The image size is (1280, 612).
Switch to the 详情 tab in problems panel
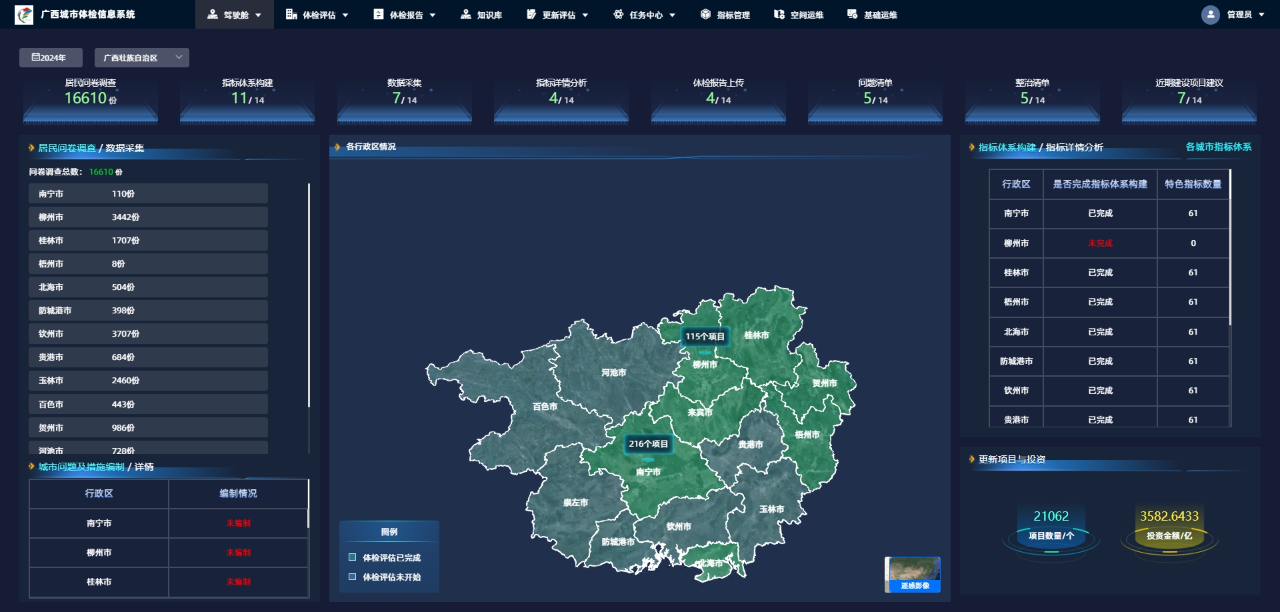pos(144,467)
